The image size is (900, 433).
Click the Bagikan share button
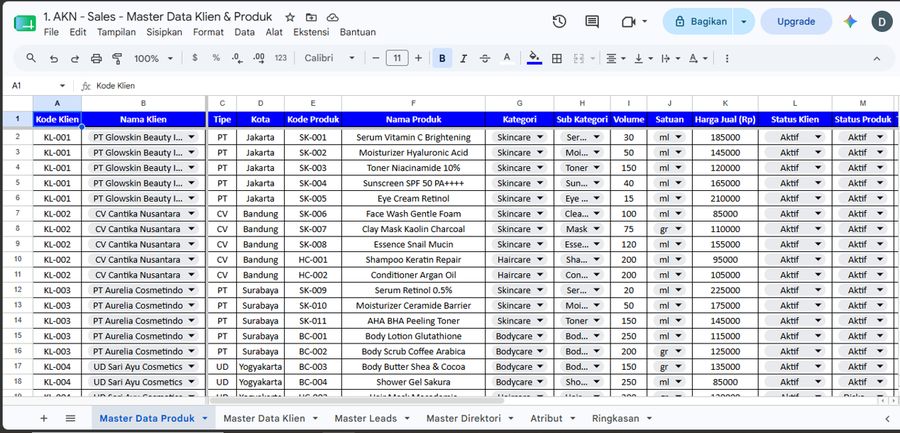pyautogui.click(x=699, y=21)
